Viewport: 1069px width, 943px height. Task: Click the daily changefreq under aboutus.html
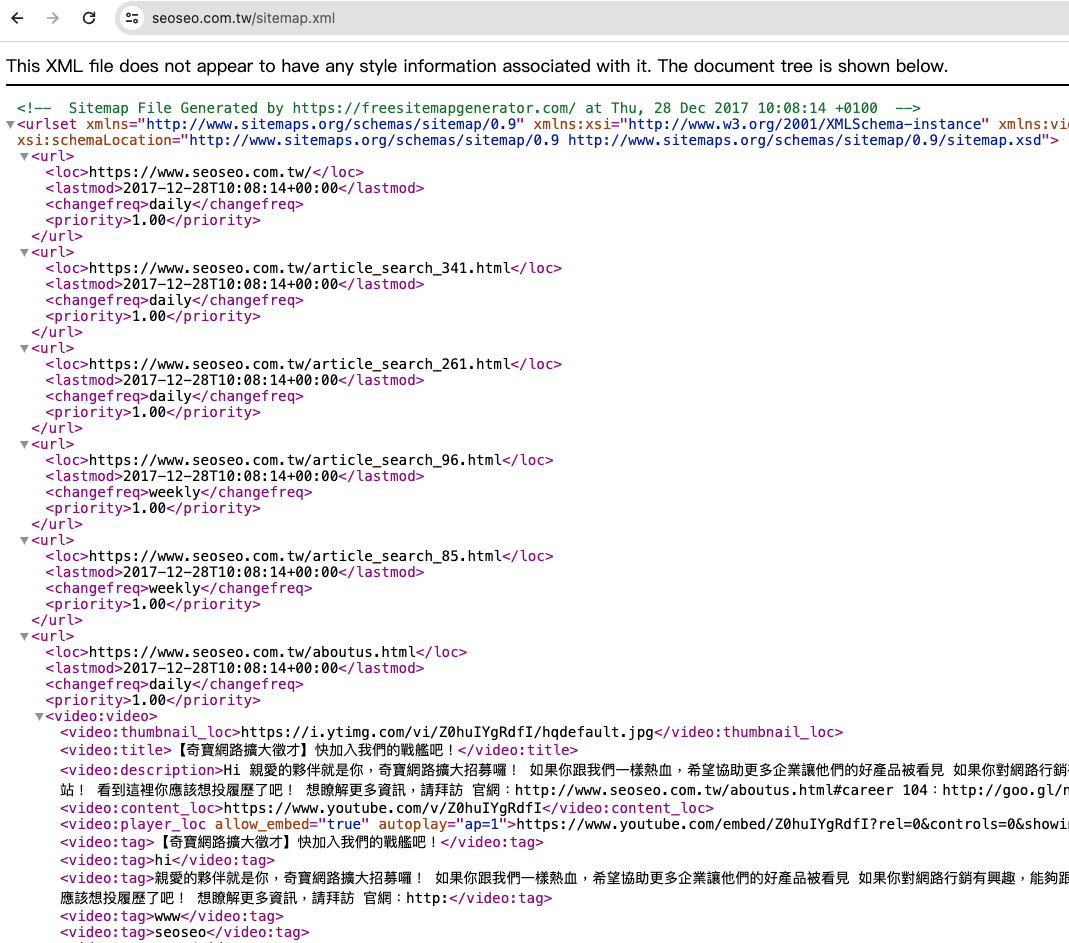point(170,685)
